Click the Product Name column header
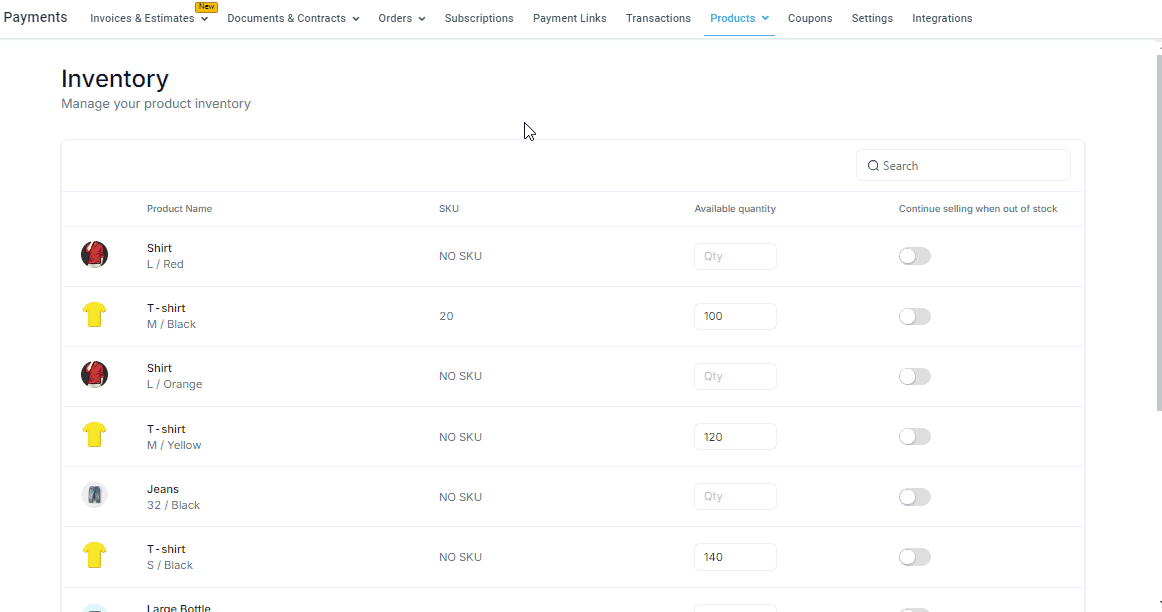 pyautogui.click(x=179, y=209)
